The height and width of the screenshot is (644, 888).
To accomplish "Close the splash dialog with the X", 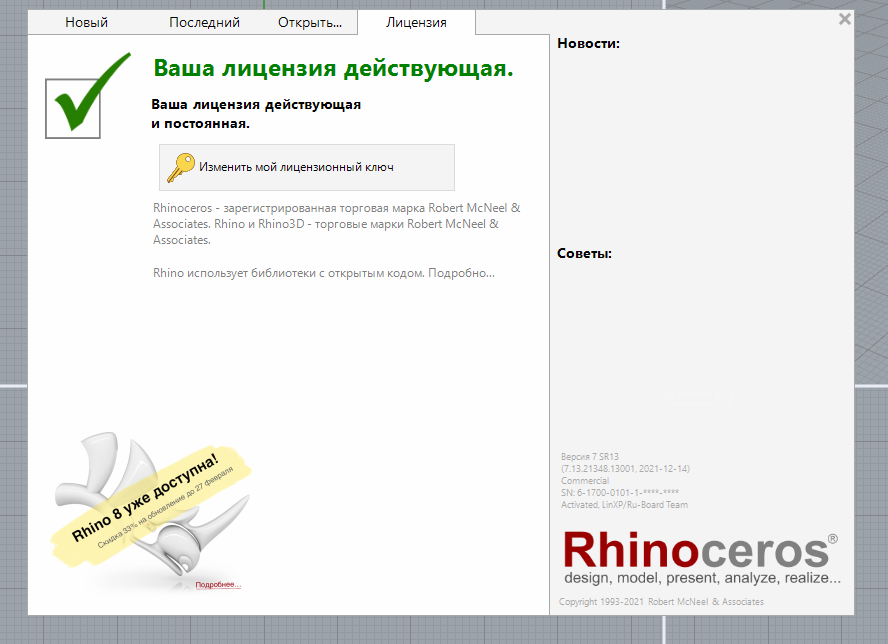I will (845, 19).
